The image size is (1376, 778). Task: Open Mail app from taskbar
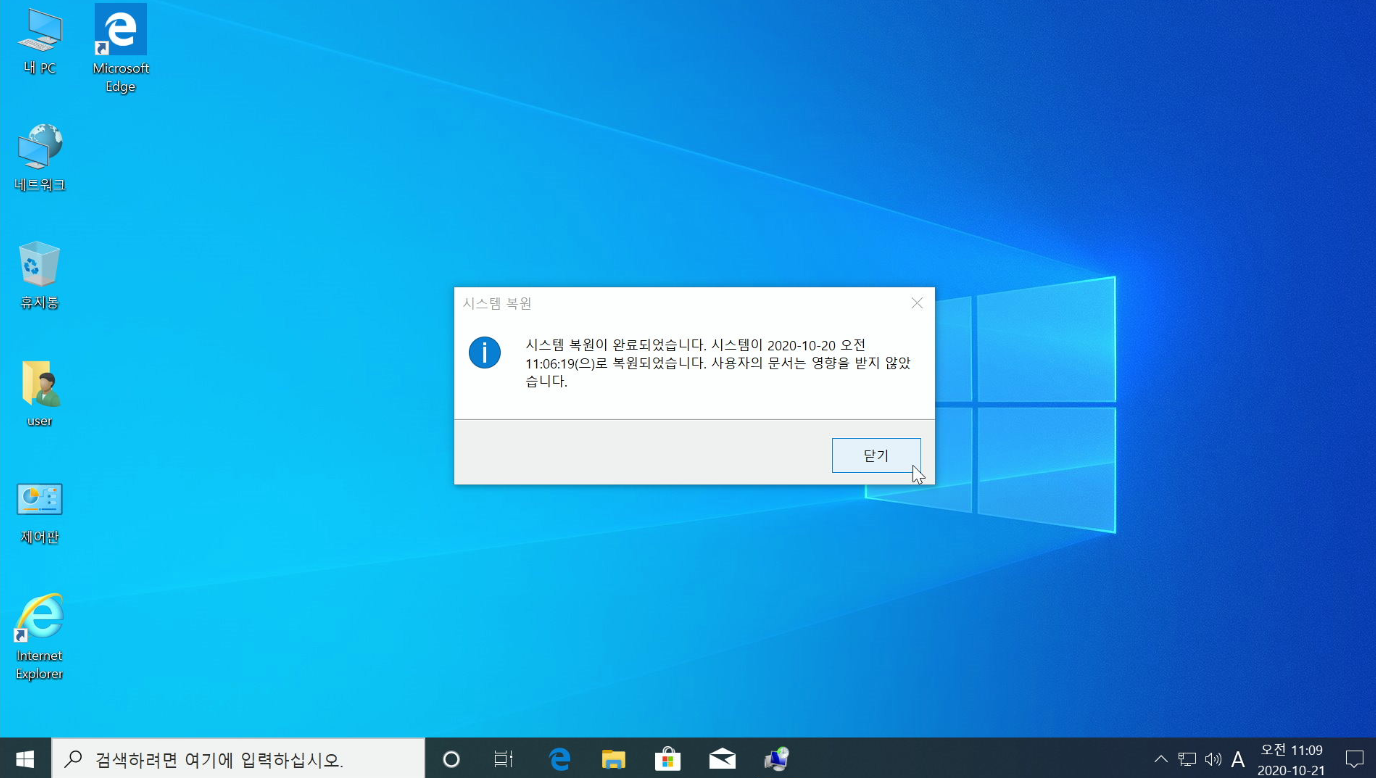(x=722, y=759)
